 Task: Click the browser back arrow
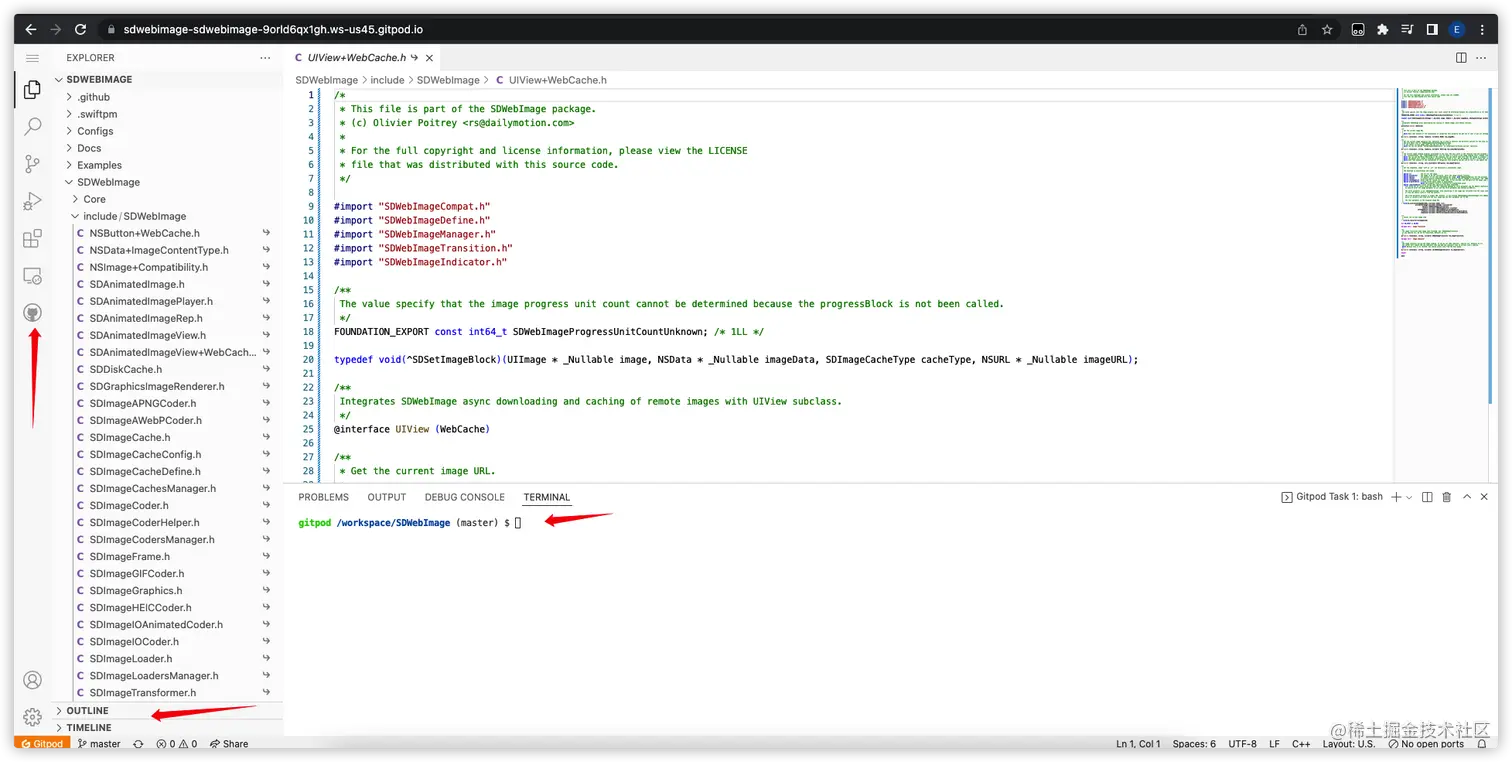[x=31, y=30]
